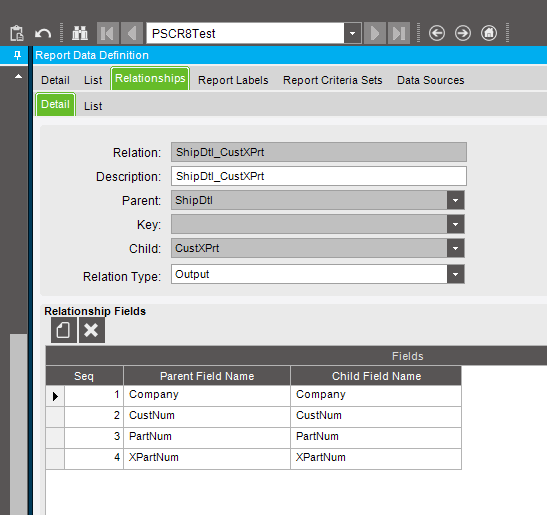
Task: Jump to the last record arrow
Action: coord(399,33)
